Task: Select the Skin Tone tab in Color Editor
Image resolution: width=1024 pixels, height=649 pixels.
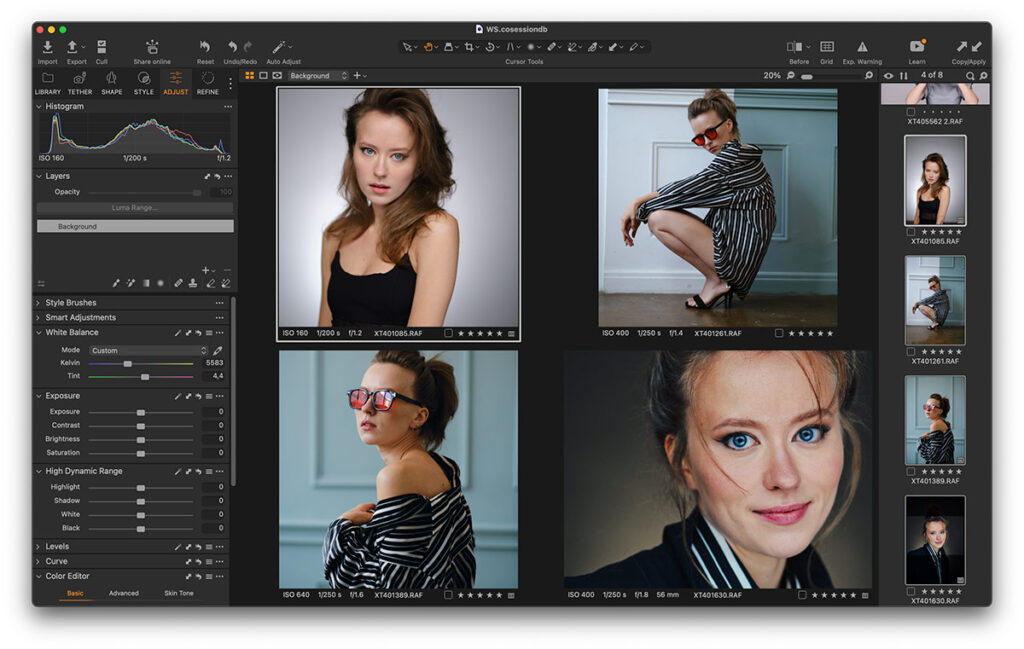Action: pyautogui.click(x=179, y=594)
